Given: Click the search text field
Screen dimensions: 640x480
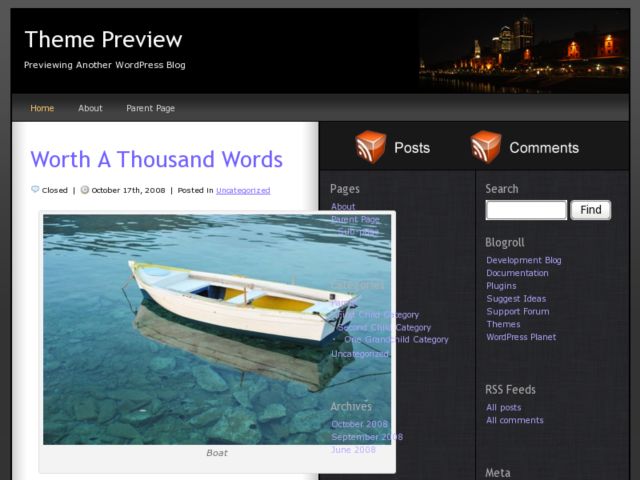Looking at the screenshot, I should [x=526, y=210].
